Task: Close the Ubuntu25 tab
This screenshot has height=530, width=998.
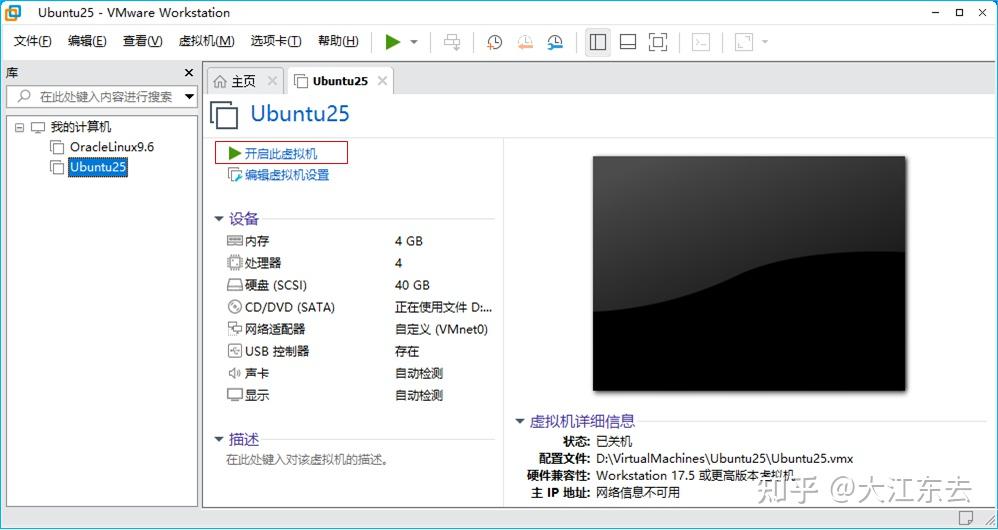Action: pos(382,81)
